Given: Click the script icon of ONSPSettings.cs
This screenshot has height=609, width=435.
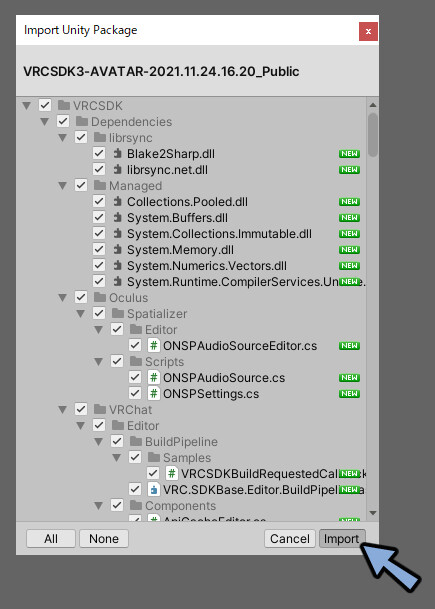Looking at the screenshot, I should point(154,393).
